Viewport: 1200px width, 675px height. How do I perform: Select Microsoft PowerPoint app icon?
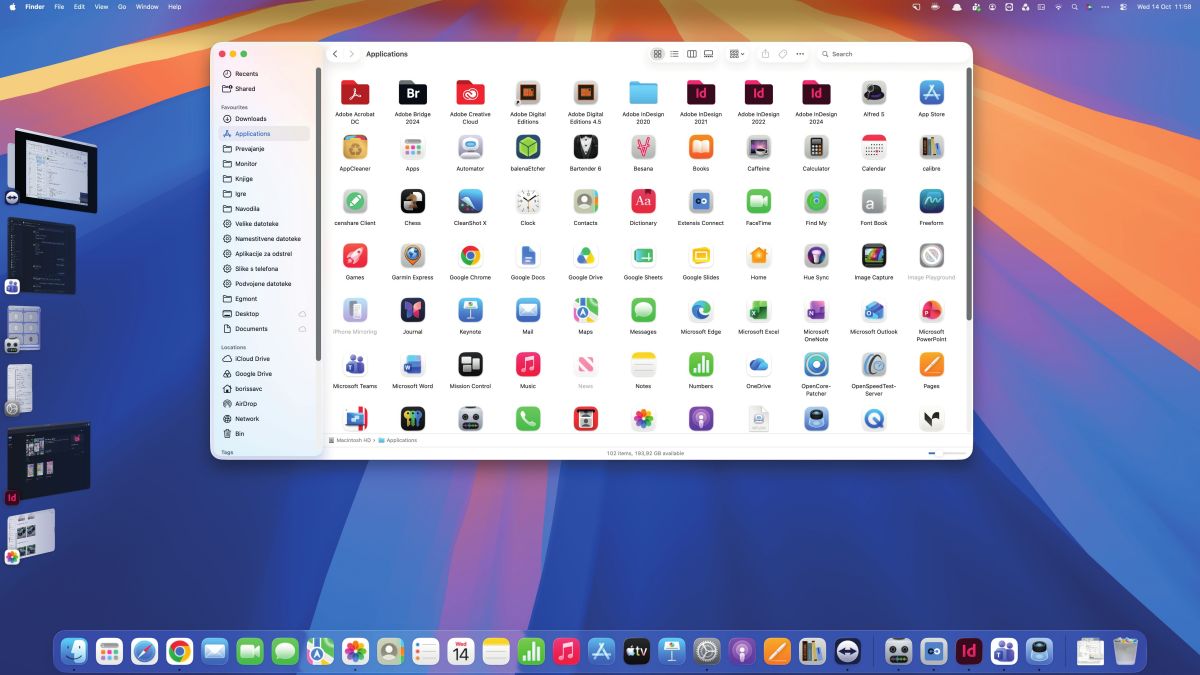[x=931, y=310]
